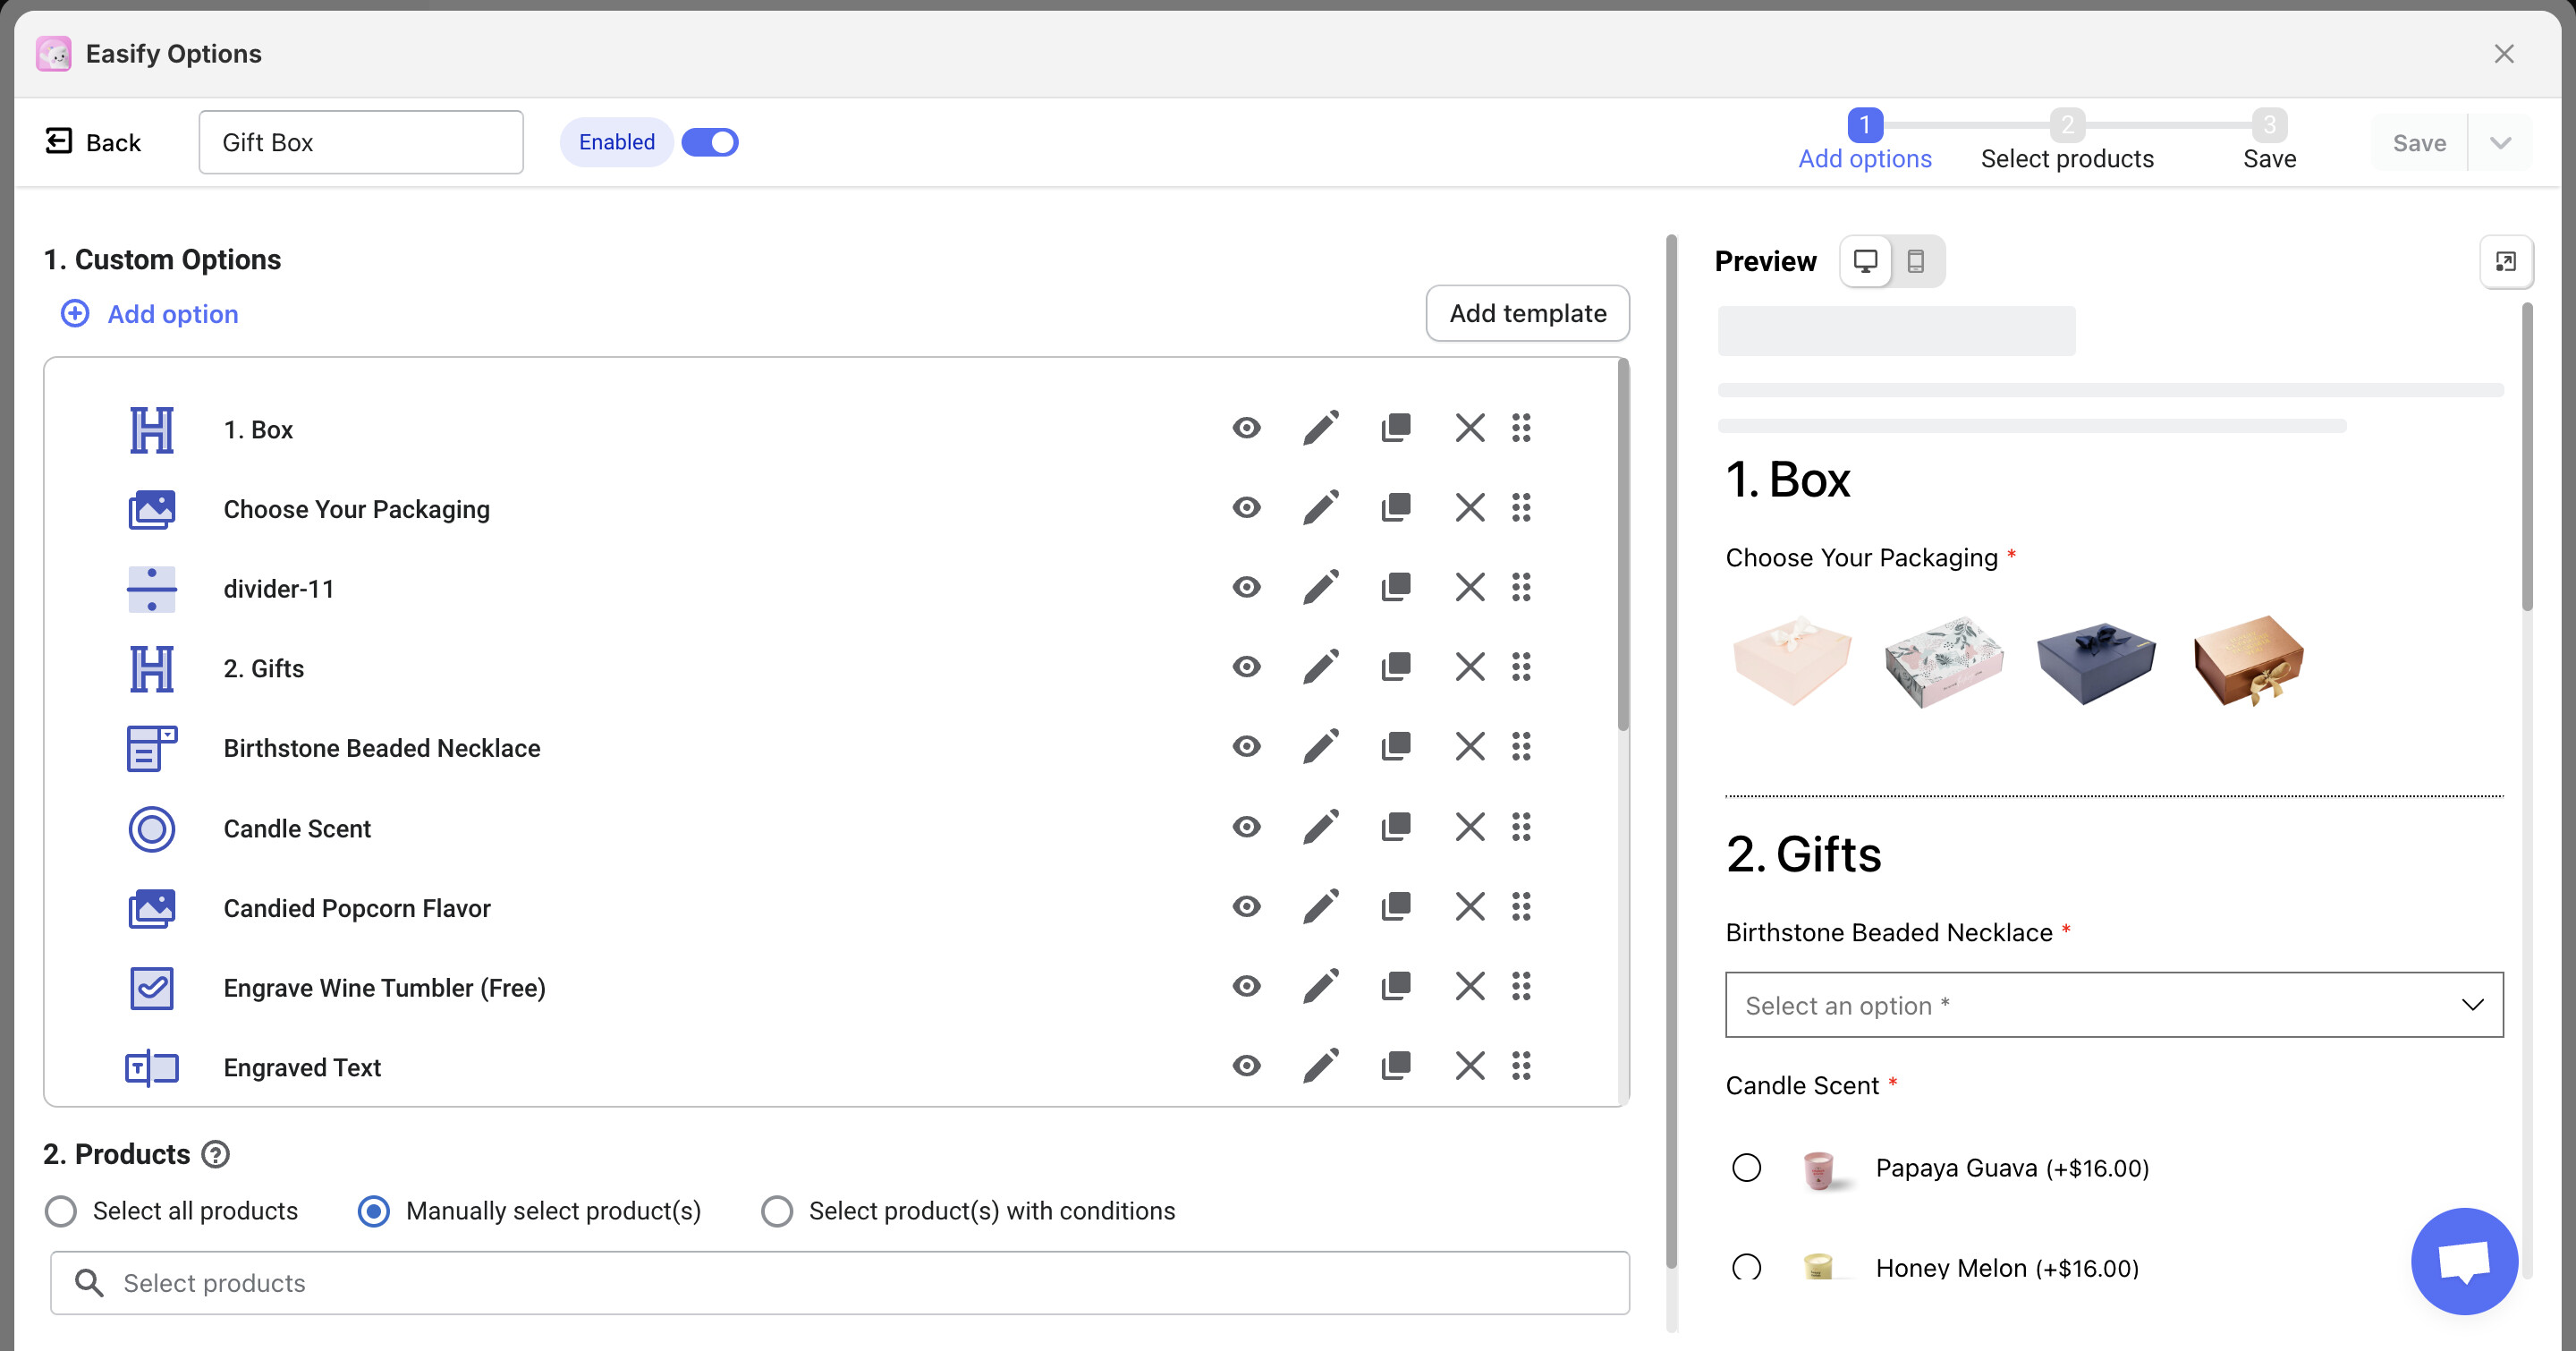This screenshot has width=2576, height=1351.
Task: Expand preview to full screen
Action: pyautogui.click(x=2505, y=261)
